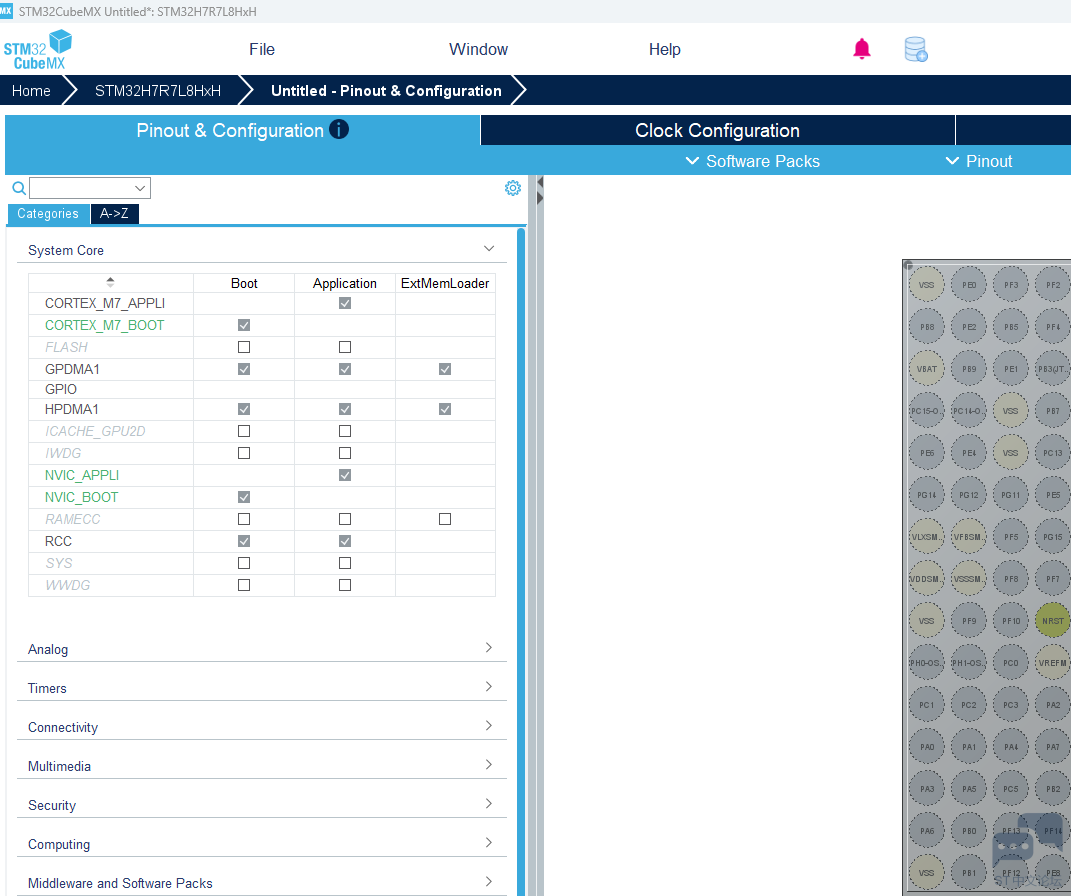Select the PB7 pin on the chip
Image resolution: width=1071 pixels, height=896 pixels.
(1053, 410)
